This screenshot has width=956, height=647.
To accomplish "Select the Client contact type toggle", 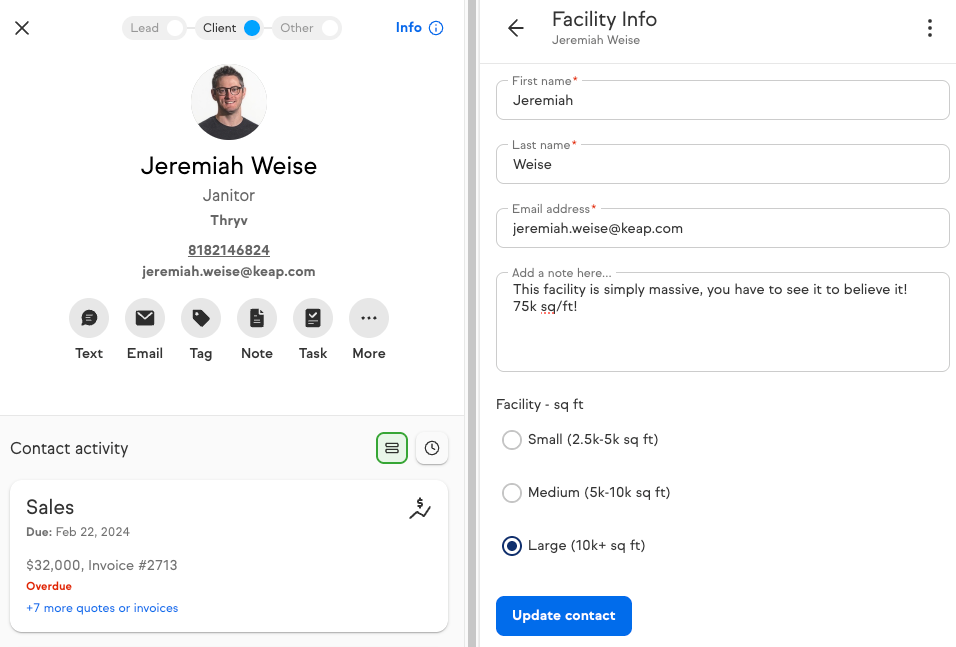I will pos(230,28).
